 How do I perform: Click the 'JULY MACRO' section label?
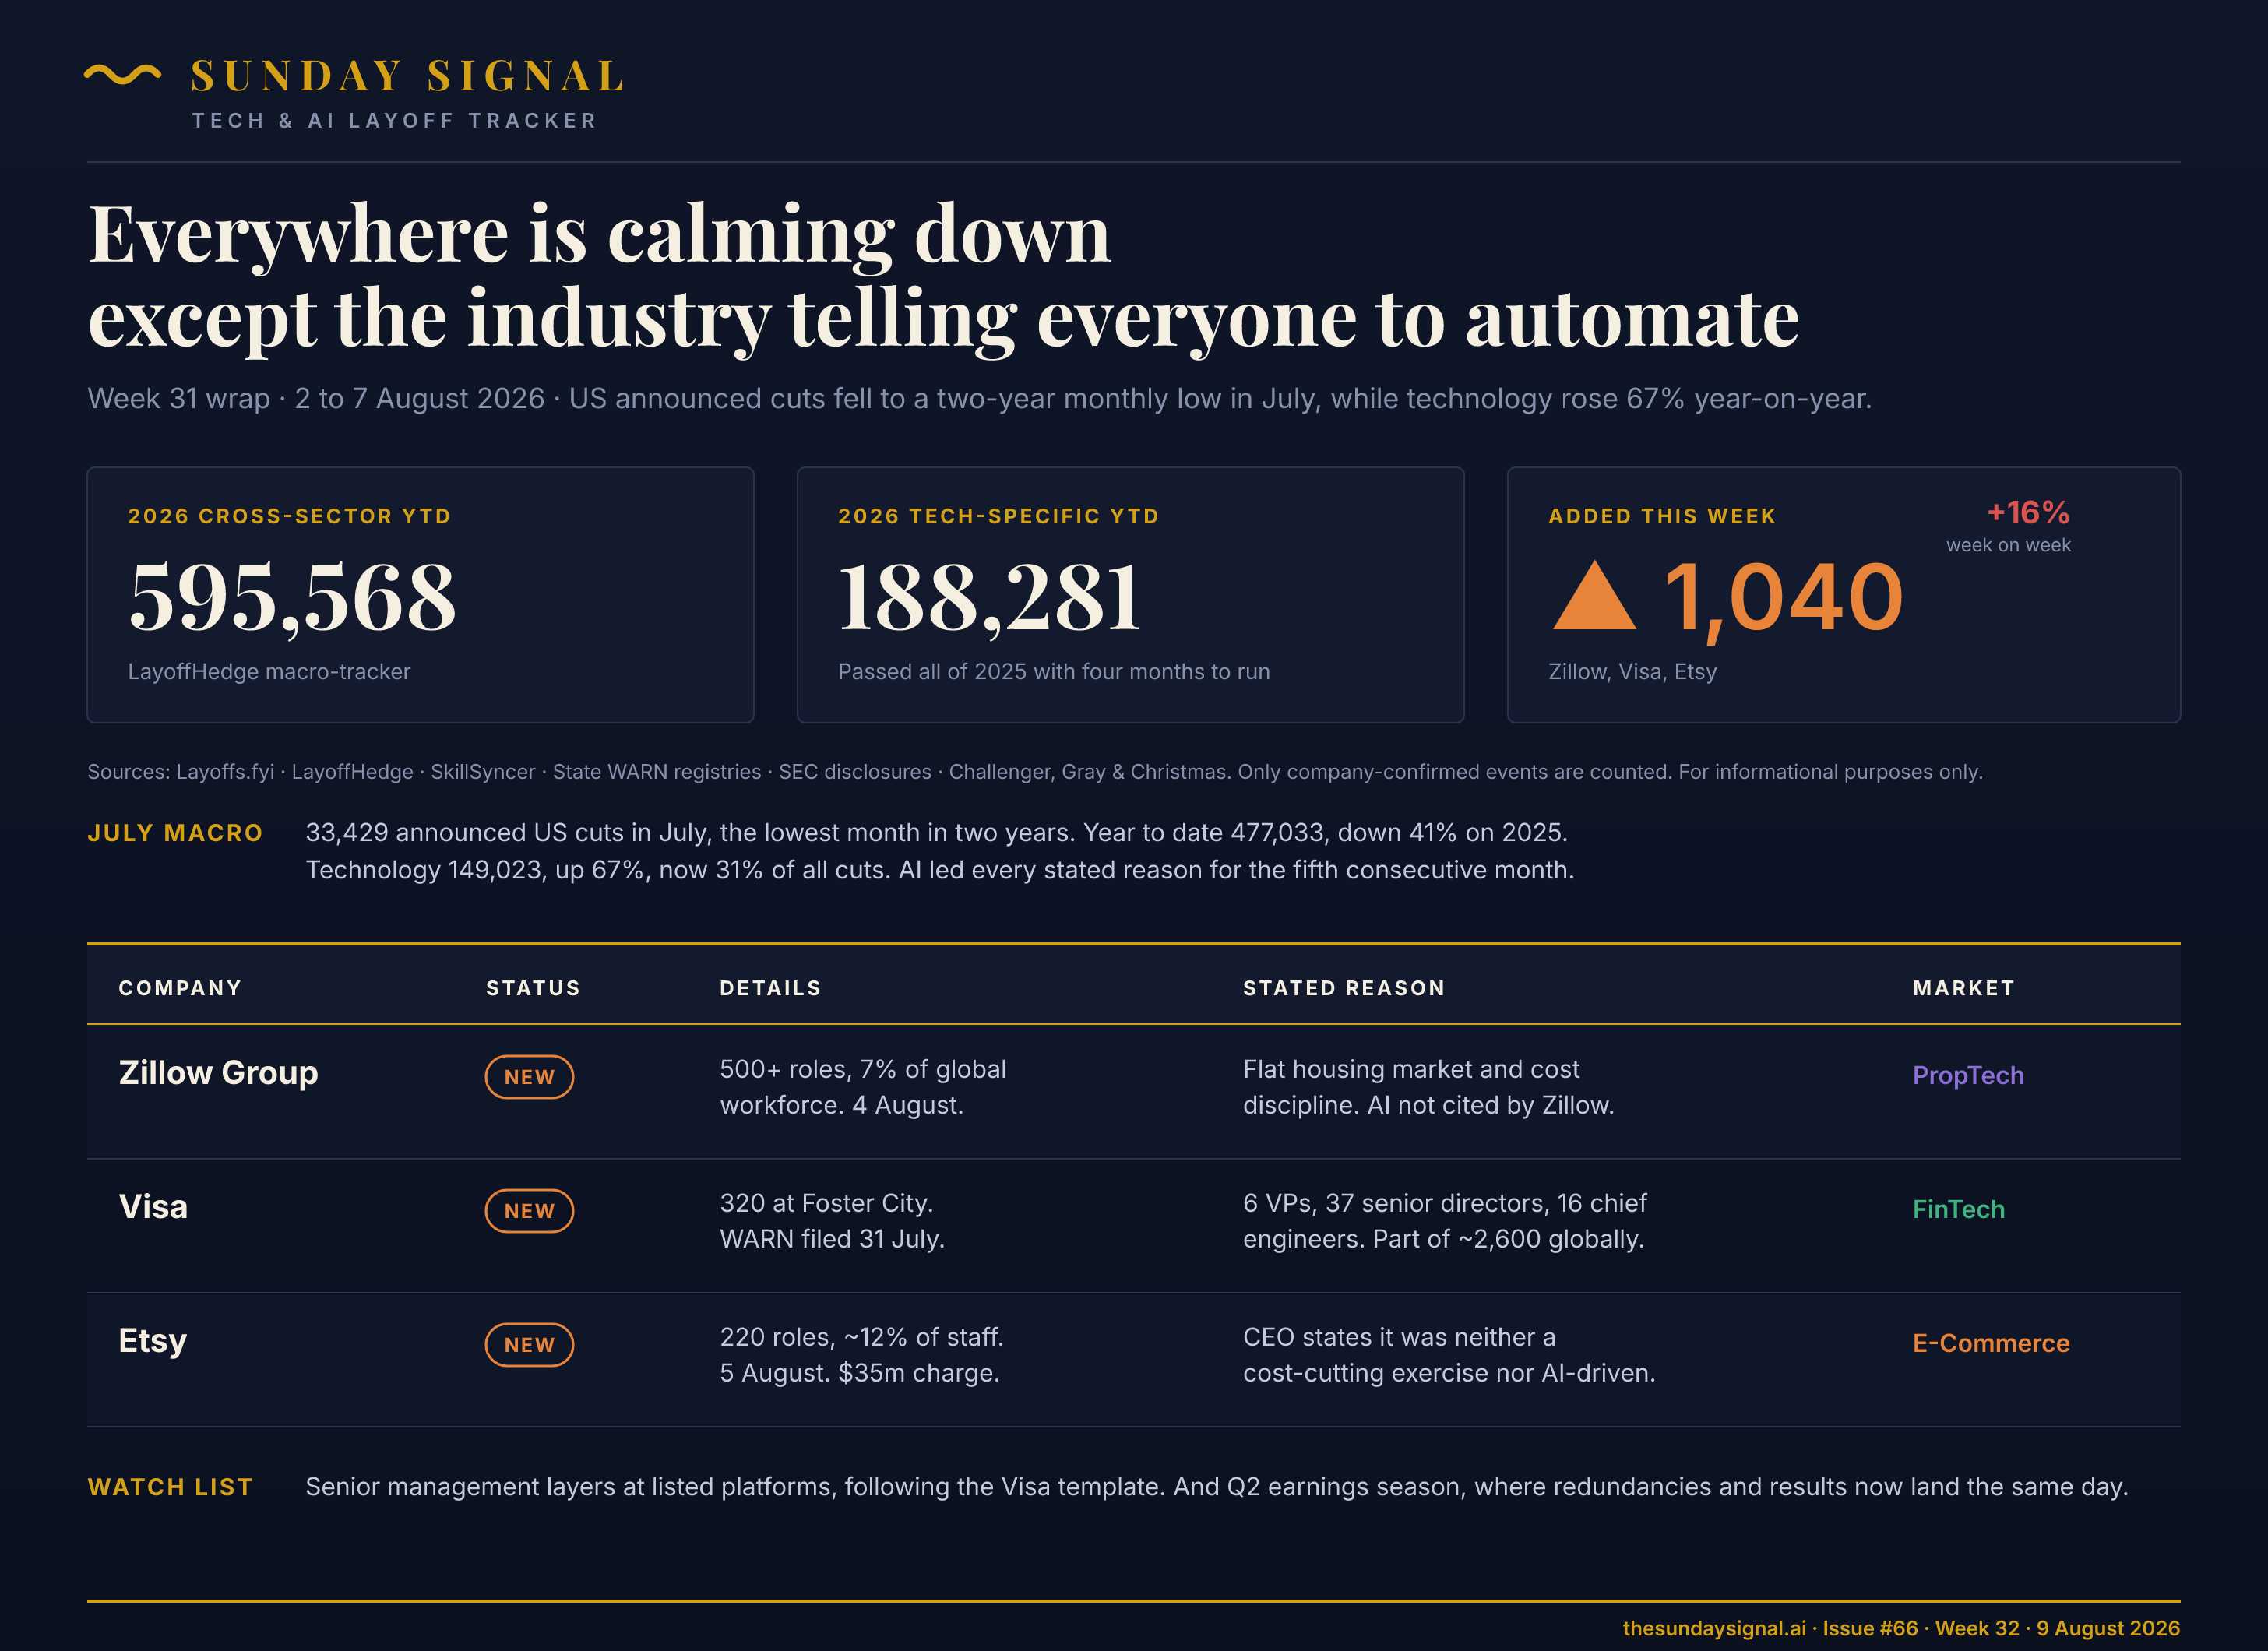click(x=175, y=833)
